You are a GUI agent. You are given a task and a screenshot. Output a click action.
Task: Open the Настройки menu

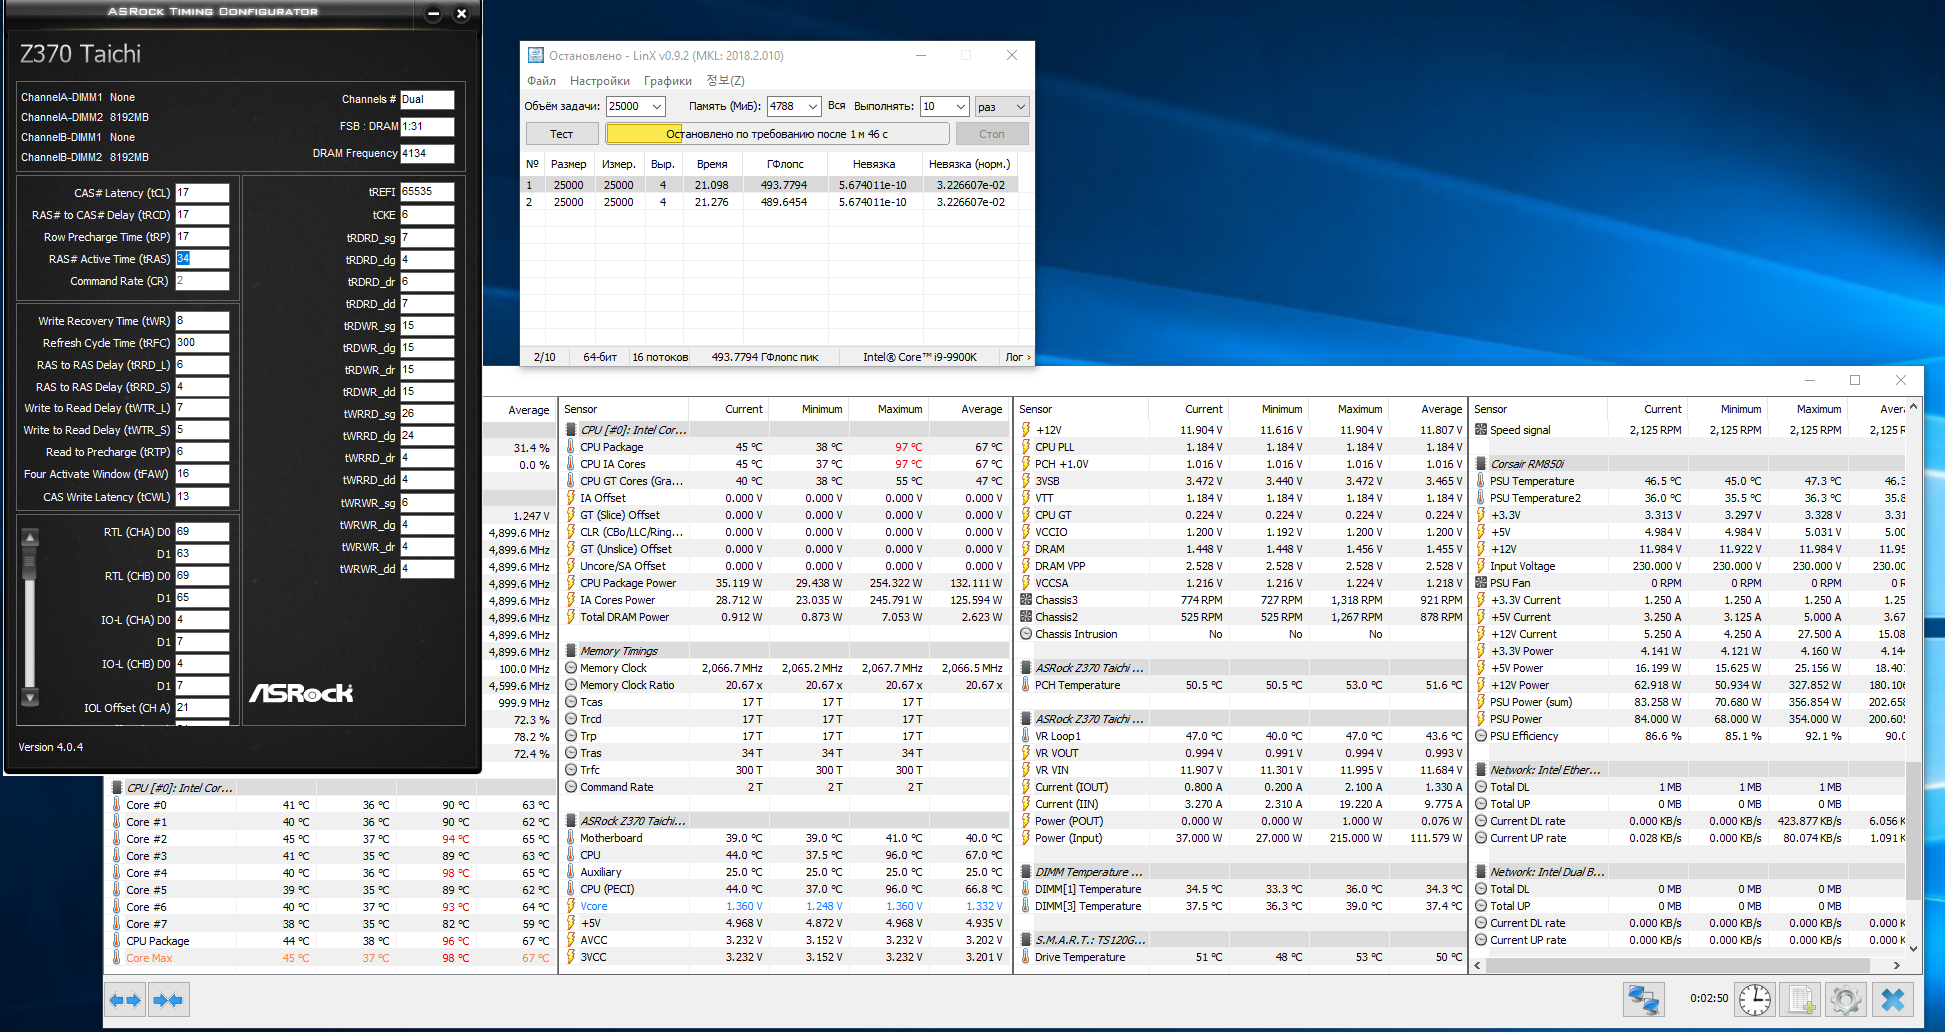click(599, 81)
